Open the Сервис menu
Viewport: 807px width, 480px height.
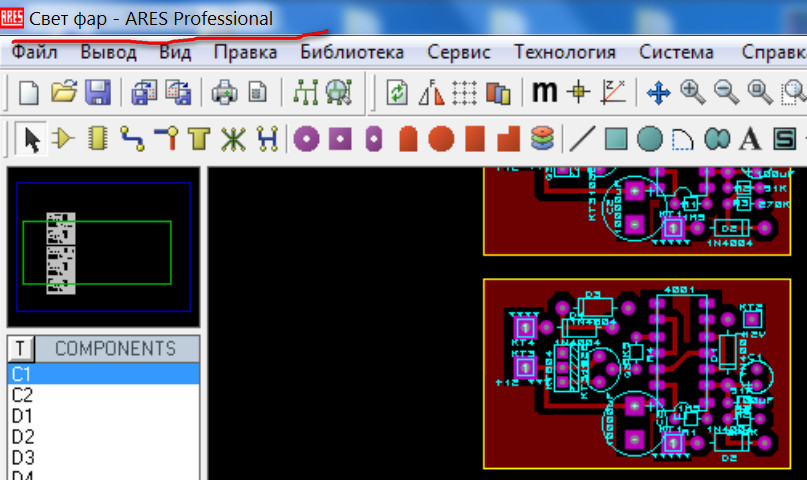tap(459, 52)
